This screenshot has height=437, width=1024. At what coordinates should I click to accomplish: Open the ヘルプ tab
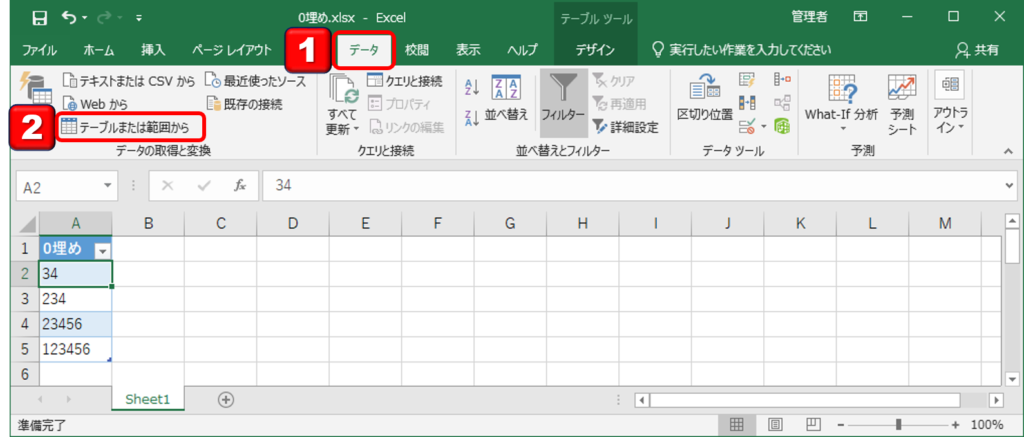tap(522, 50)
